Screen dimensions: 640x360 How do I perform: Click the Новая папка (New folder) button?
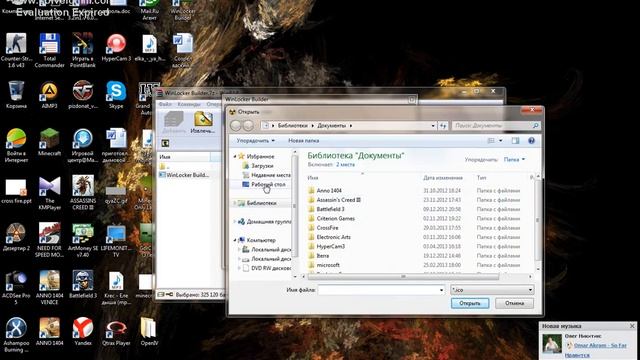pyautogui.click(x=304, y=140)
